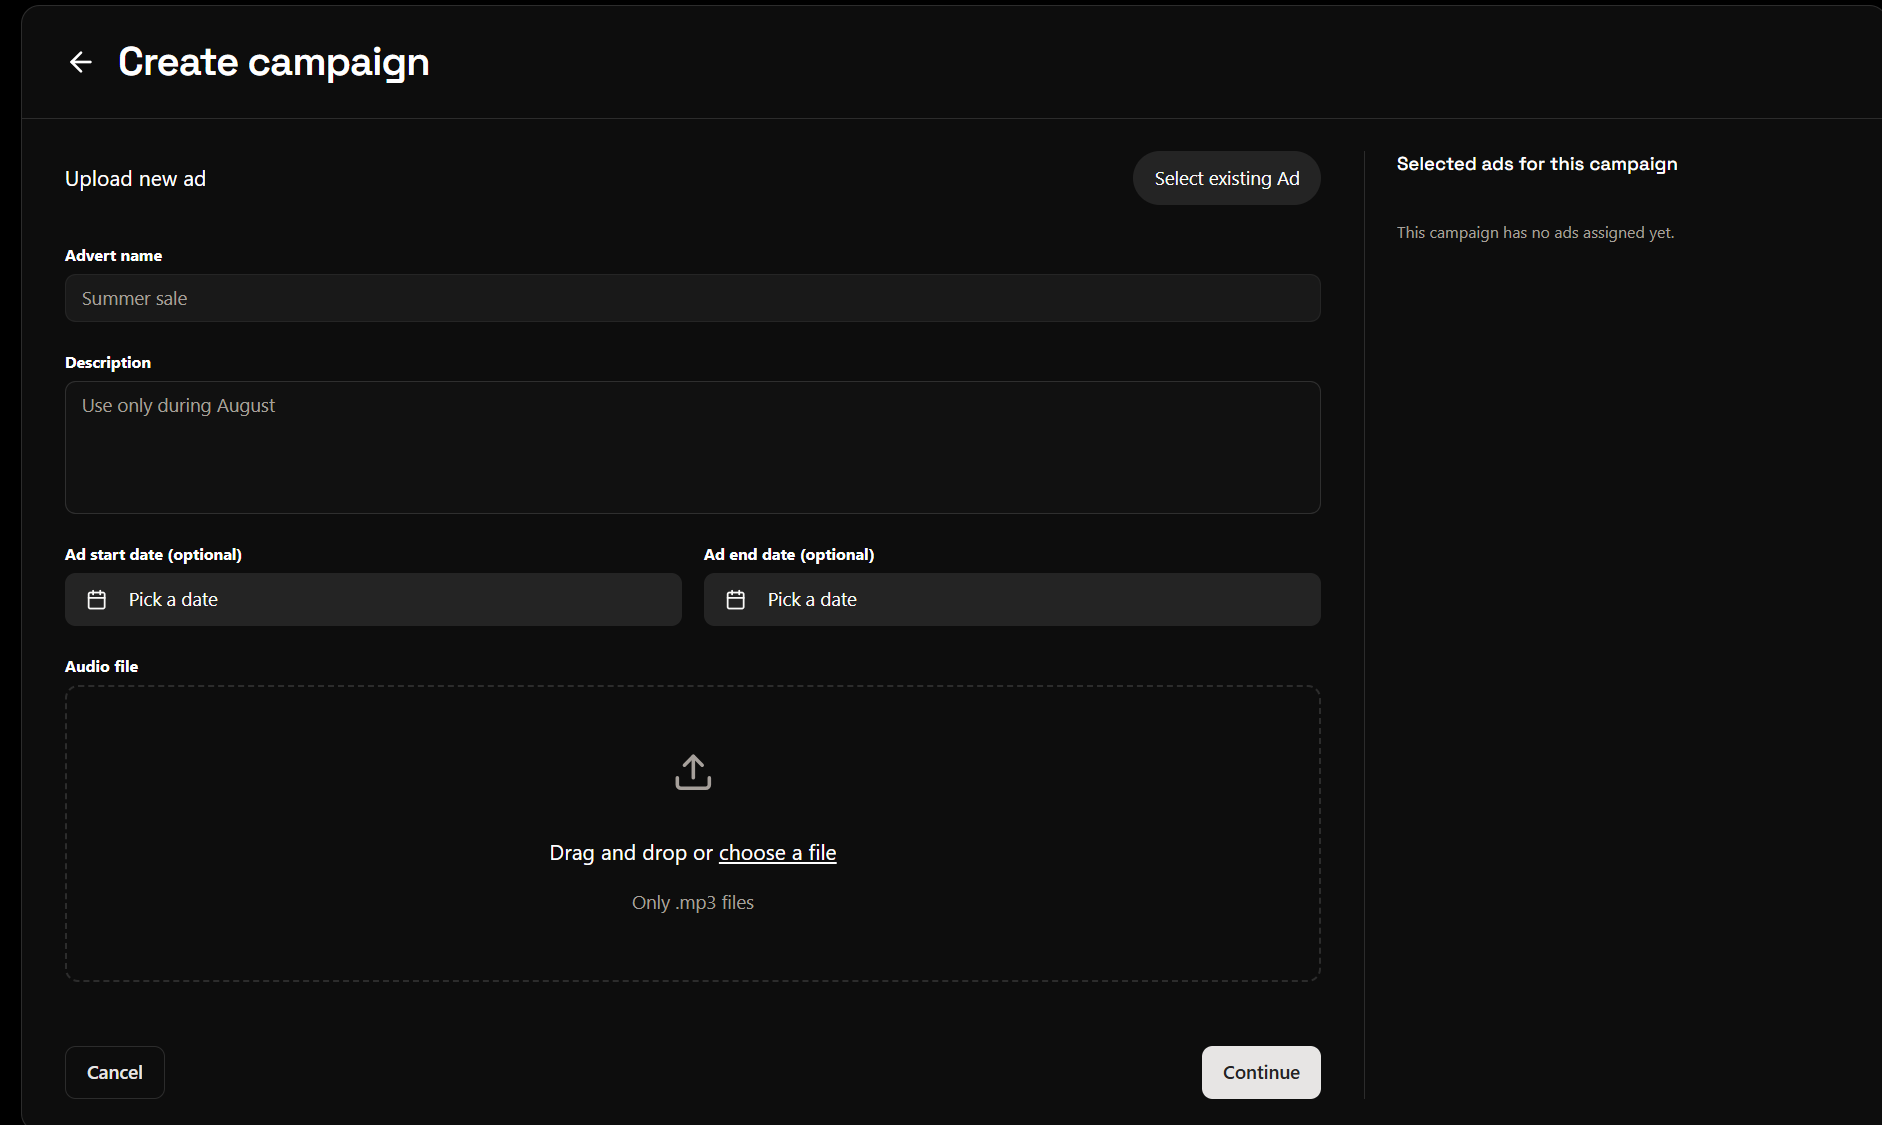The image size is (1882, 1125).
Task: Click the calendar icon in Ad end date
Action: [736, 600]
